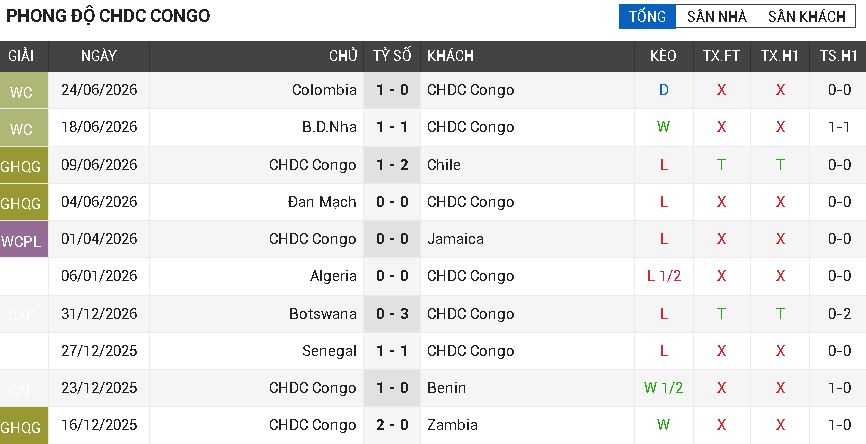Click GHQG badge for 09/06/2026 match
866x444 pixels.
21,165
